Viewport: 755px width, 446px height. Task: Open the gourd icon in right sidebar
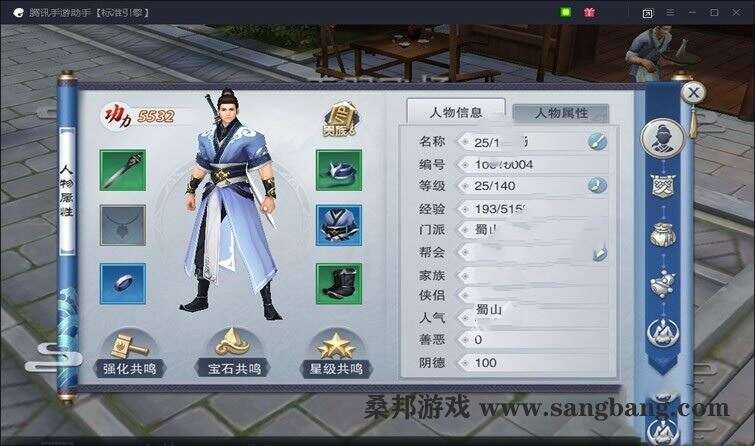(x=663, y=282)
